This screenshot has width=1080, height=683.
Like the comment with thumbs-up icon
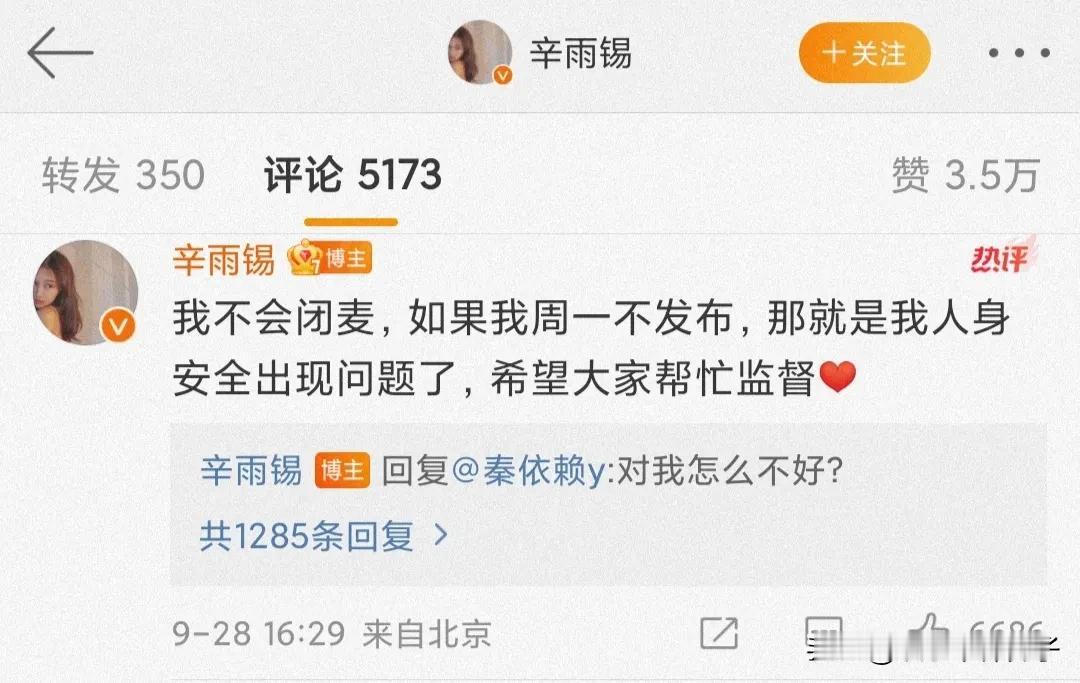(928, 632)
